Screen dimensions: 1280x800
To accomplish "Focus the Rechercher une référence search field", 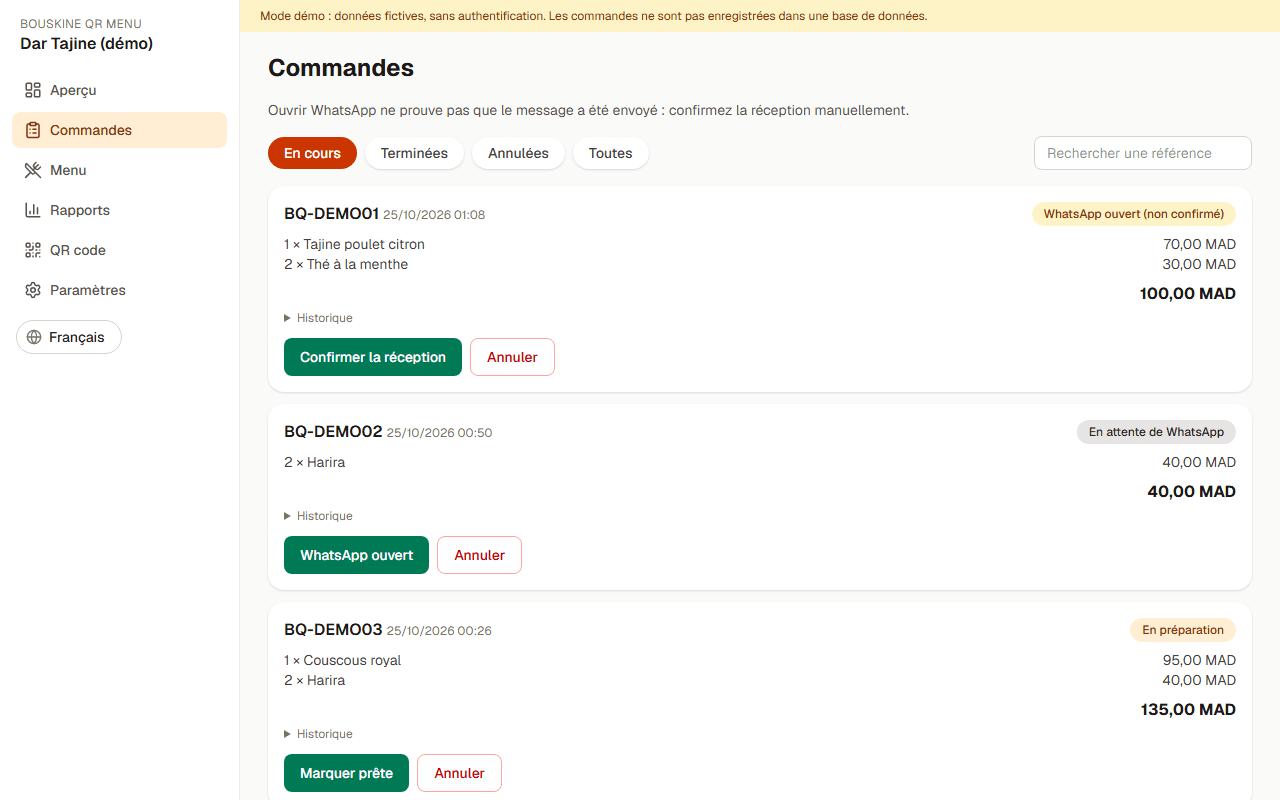I will [x=1143, y=153].
